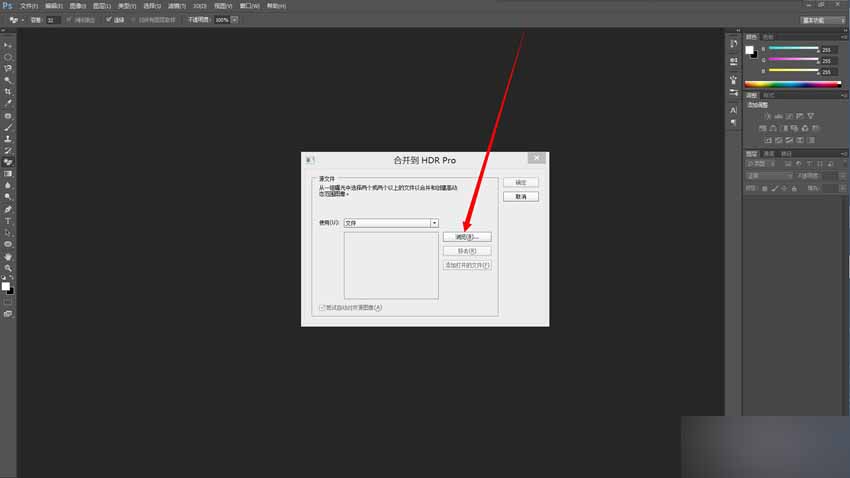Select the Hand tool
Viewport: 850px width, 478px height.
point(8,256)
